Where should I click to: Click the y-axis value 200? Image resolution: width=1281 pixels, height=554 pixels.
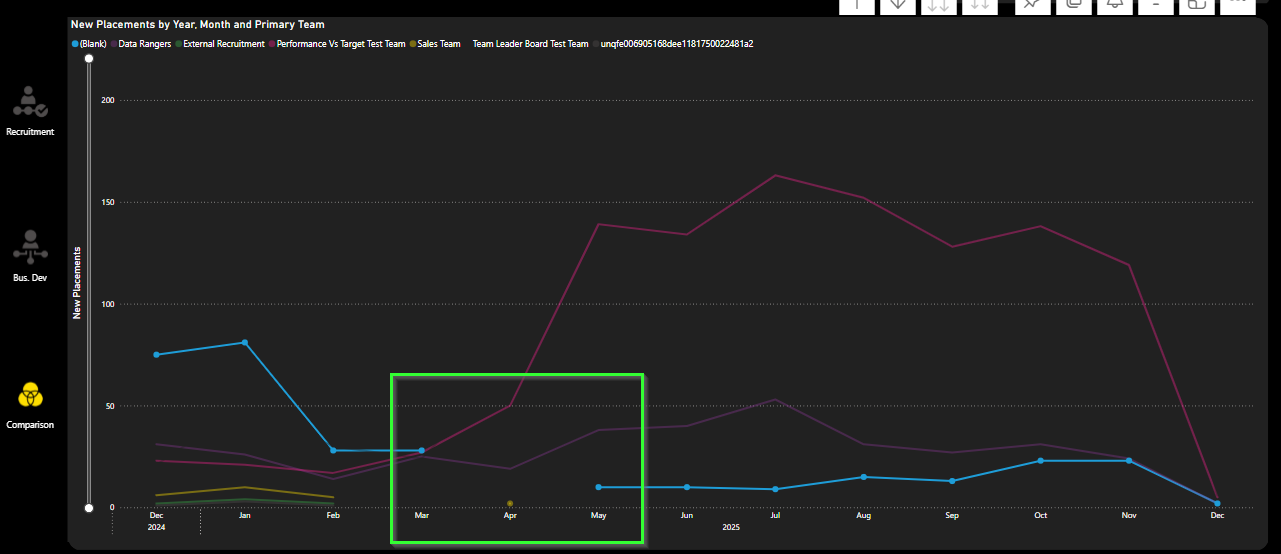pos(108,100)
